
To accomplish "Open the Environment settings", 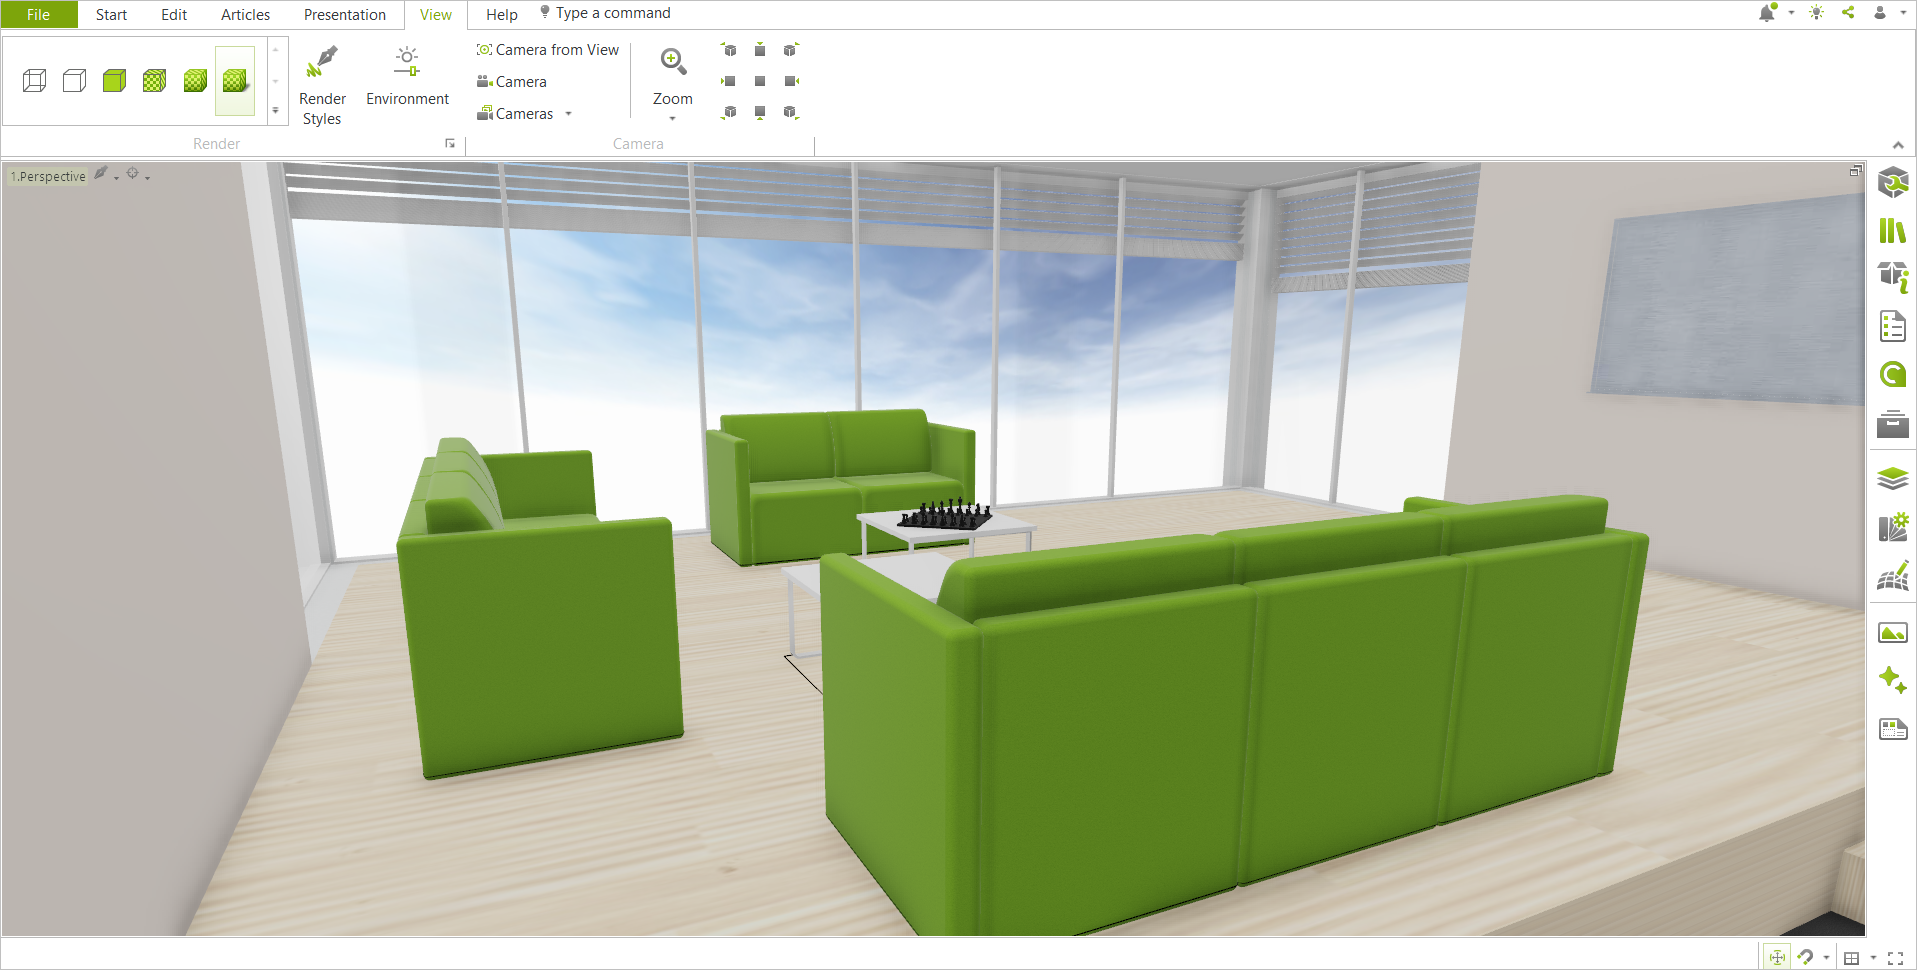I will pyautogui.click(x=407, y=76).
